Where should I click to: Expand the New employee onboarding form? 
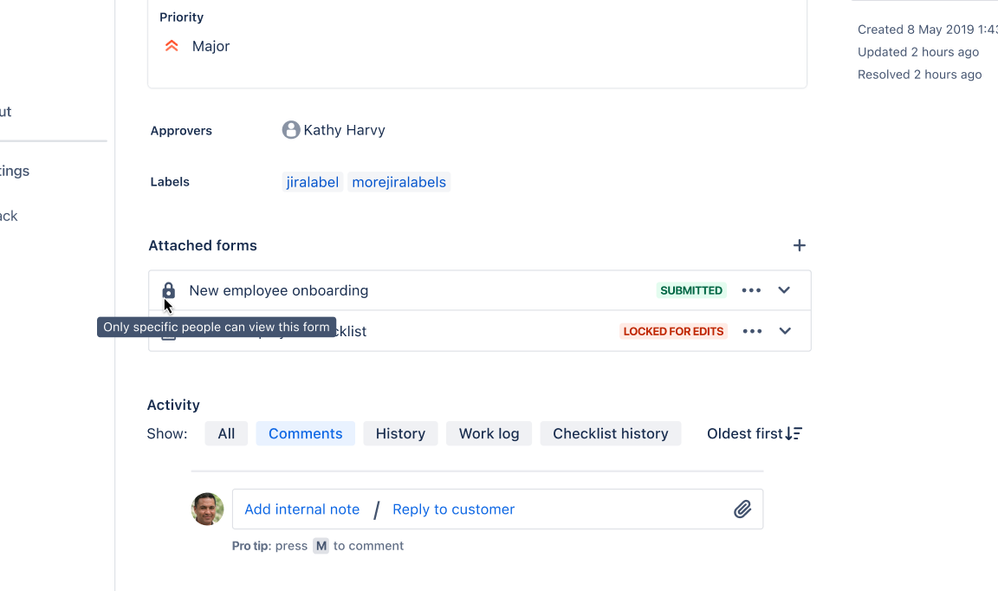tap(784, 290)
